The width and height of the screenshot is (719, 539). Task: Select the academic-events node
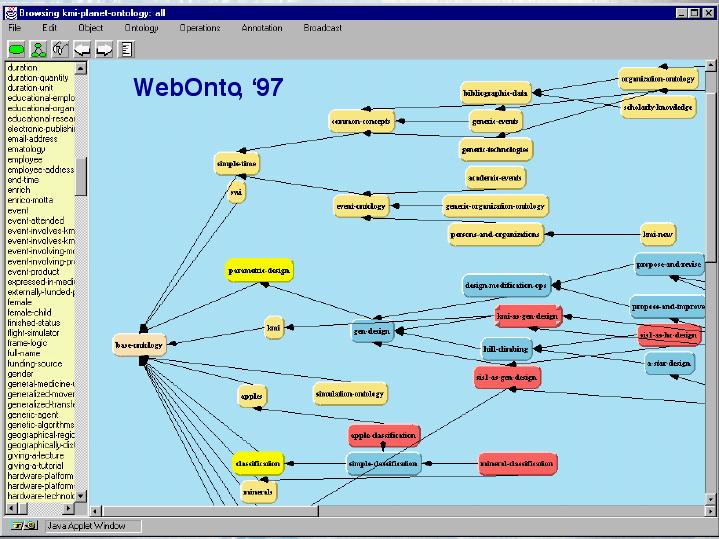coord(495,178)
